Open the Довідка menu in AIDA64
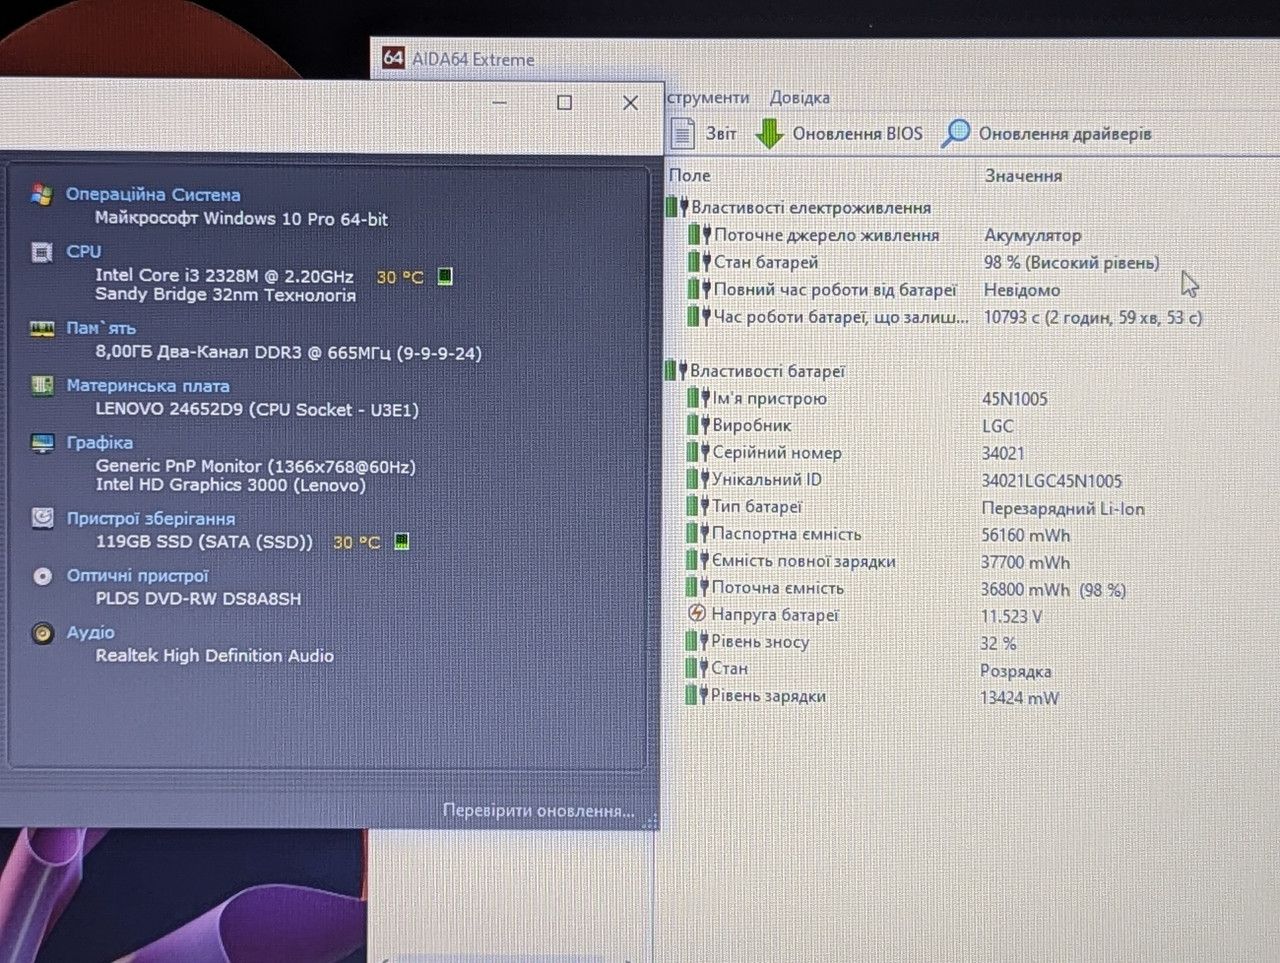 point(799,97)
